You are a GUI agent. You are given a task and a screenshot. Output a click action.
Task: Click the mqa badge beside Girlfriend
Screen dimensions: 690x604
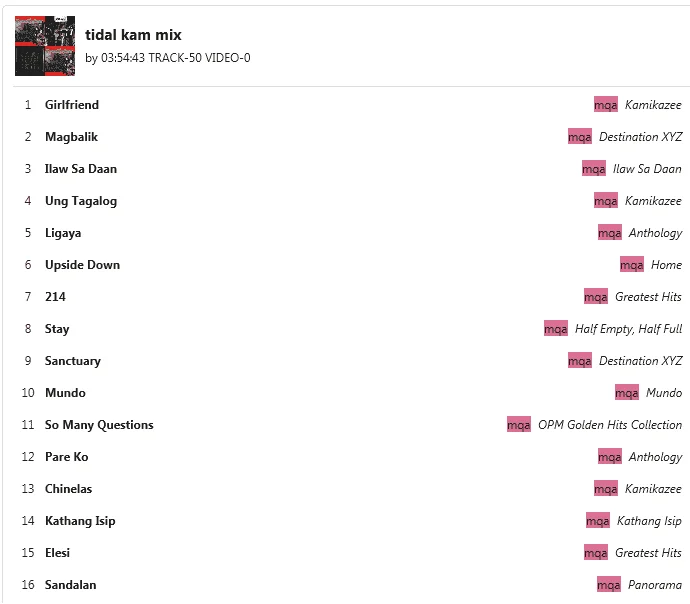[x=606, y=105]
